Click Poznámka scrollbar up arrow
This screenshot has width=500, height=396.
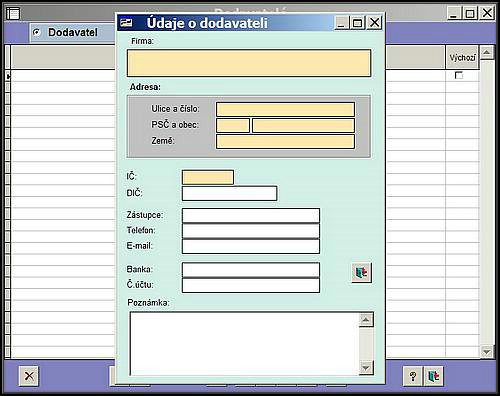[366, 320]
